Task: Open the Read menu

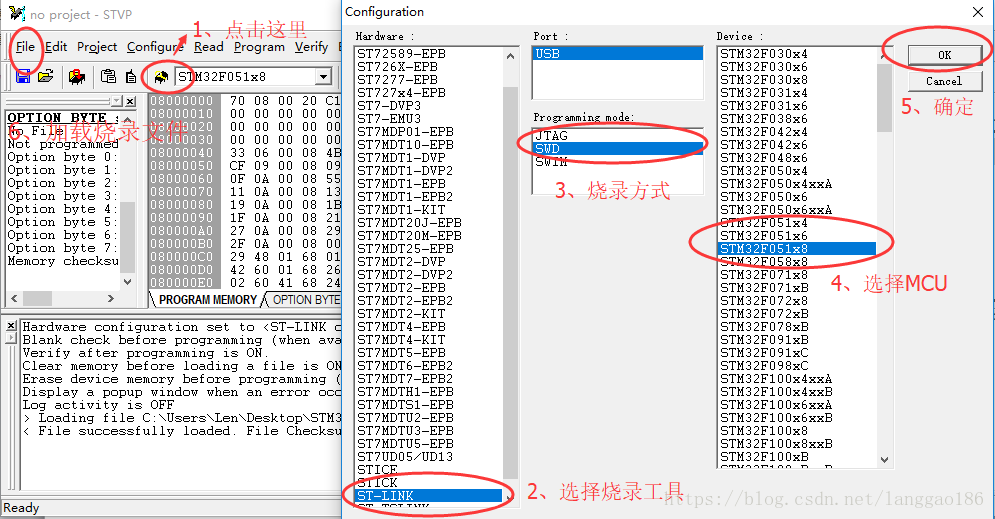Action: pos(209,47)
